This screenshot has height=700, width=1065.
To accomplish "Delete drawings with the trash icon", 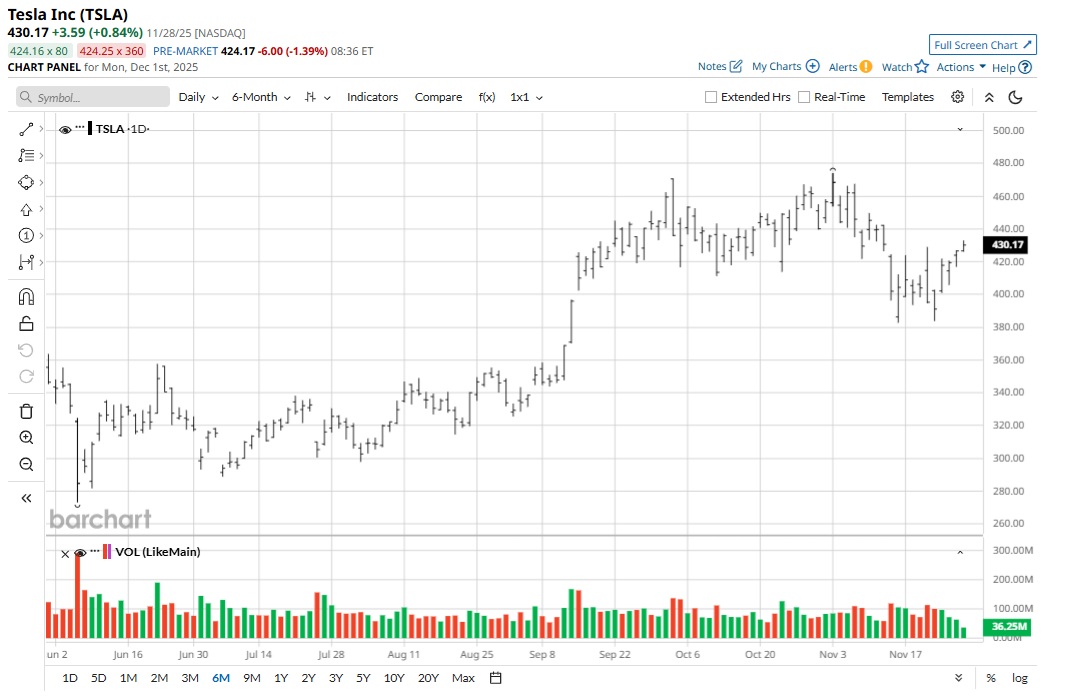I will 26,411.
